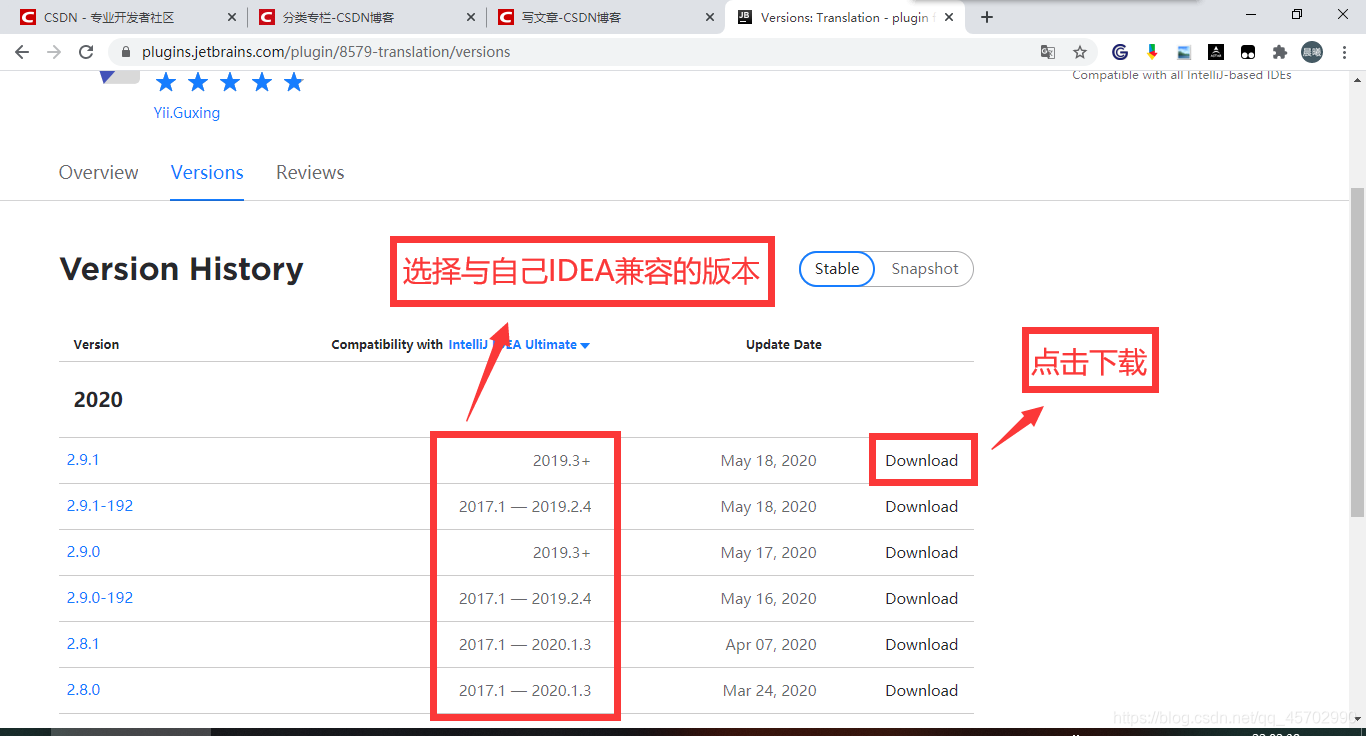Open version 2.8.1 link
This screenshot has width=1366, height=736.
click(x=83, y=644)
